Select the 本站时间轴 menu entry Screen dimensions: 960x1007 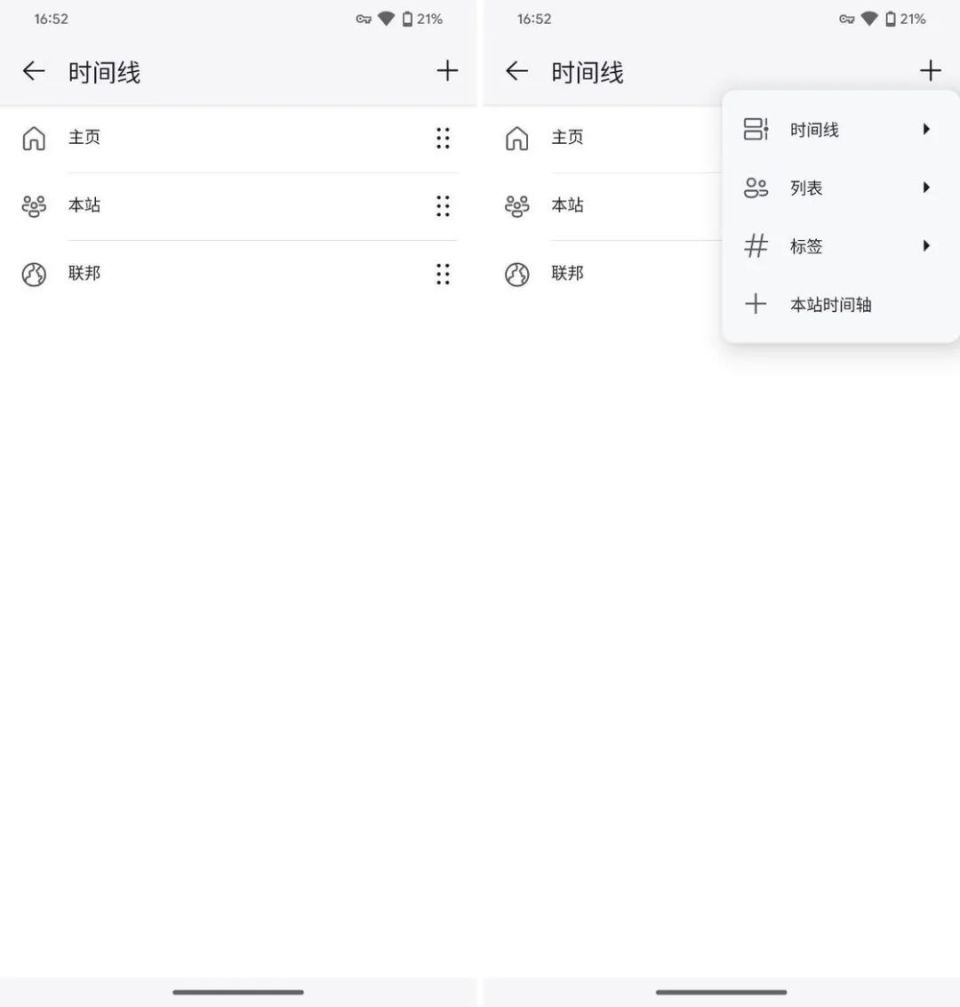830,304
